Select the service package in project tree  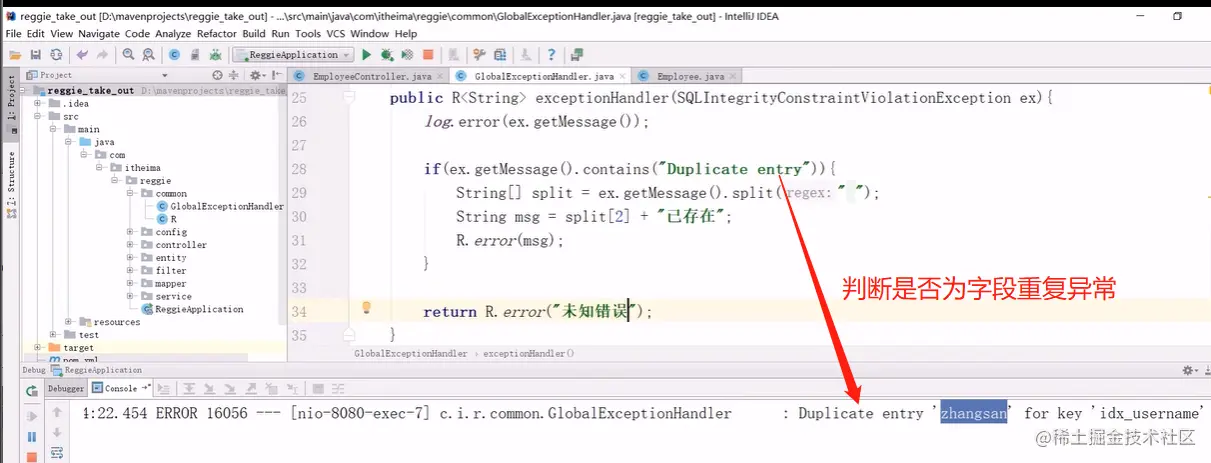point(165,296)
